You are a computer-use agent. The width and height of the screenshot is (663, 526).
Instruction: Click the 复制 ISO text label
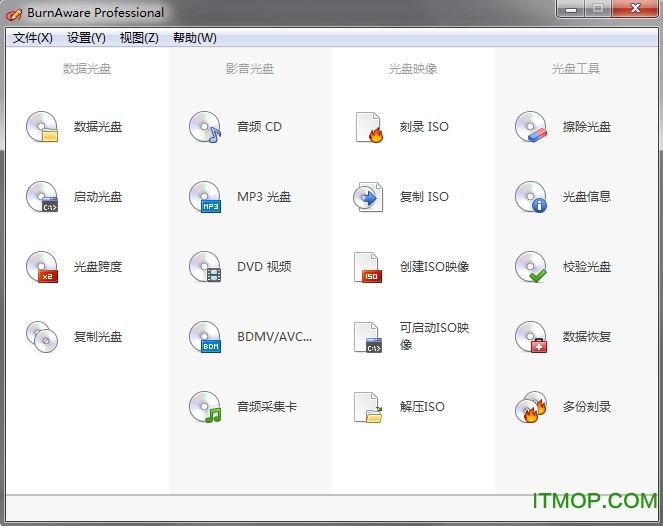tap(424, 197)
